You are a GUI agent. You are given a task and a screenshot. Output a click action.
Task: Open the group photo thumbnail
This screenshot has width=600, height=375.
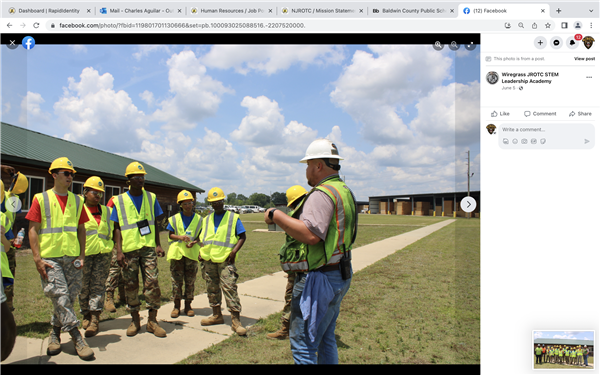(x=564, y=349)
